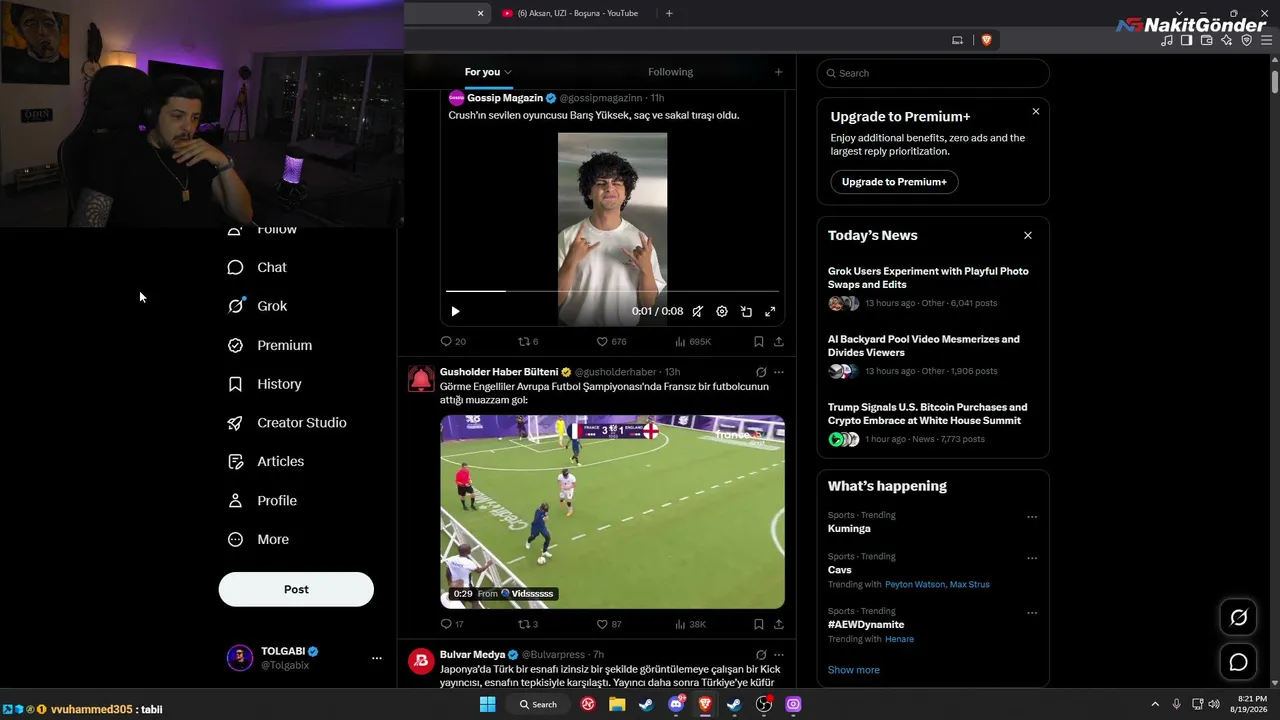Open Articles in the sidebar

click(x=266, y=462)
